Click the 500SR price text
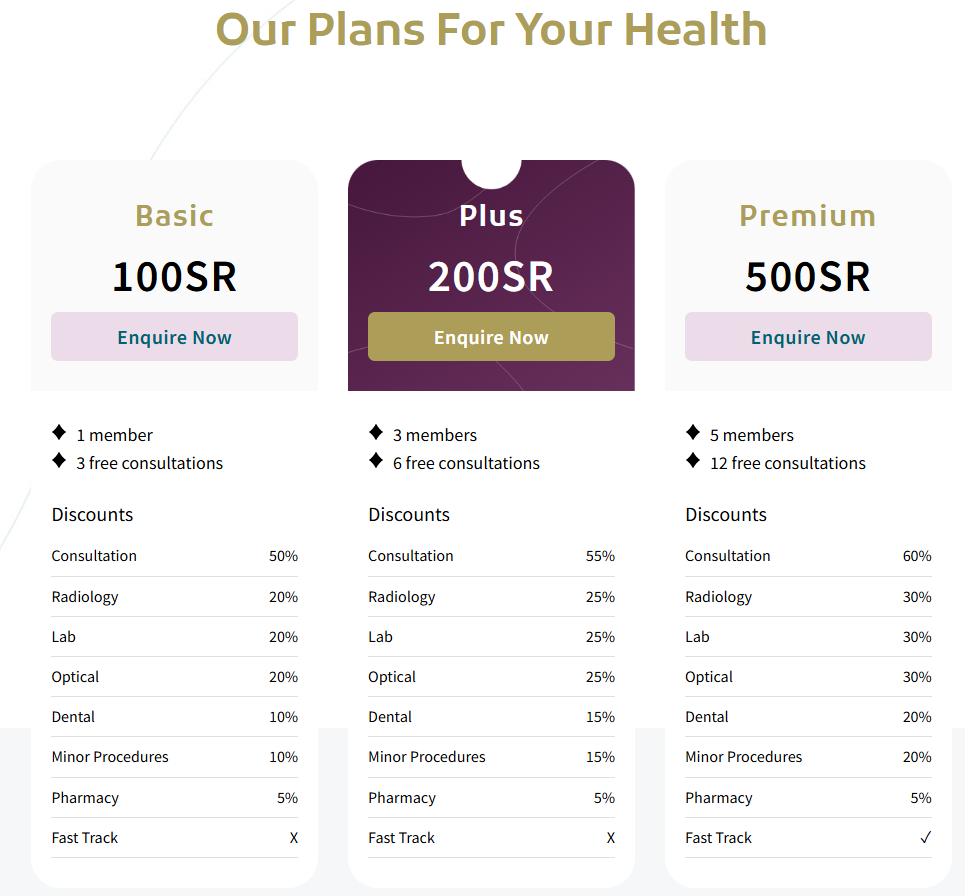 point(807,276)
